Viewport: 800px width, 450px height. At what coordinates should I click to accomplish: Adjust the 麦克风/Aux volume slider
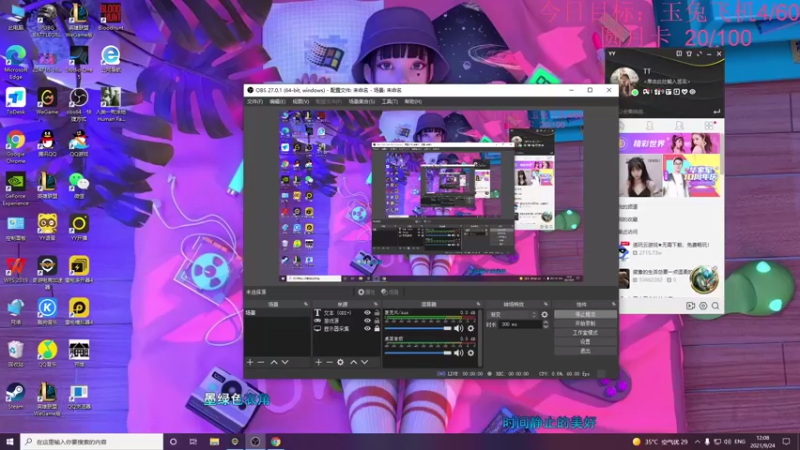click(x=418, y=328)
